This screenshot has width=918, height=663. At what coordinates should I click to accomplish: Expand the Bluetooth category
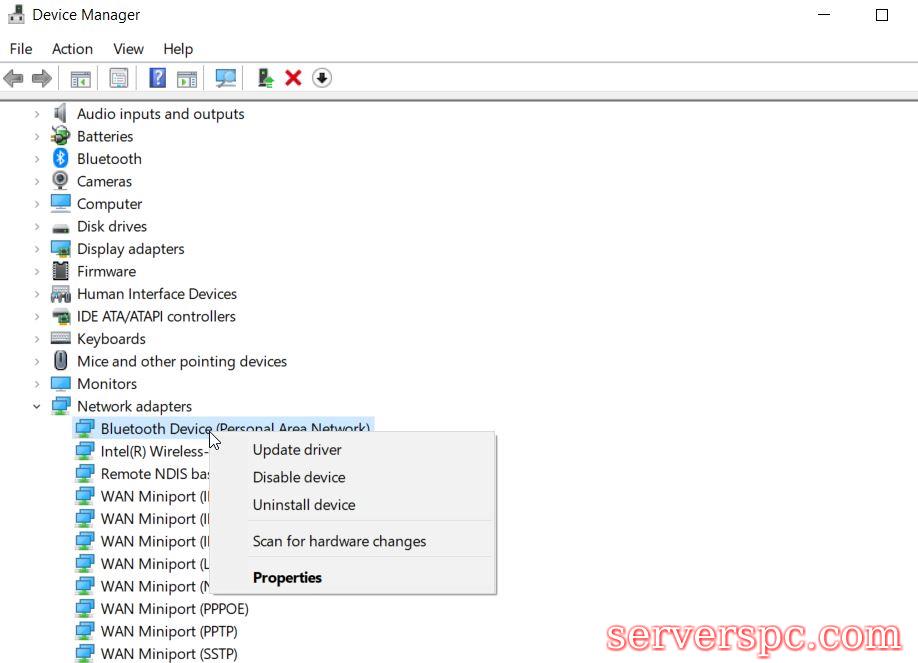pos(37,159)
